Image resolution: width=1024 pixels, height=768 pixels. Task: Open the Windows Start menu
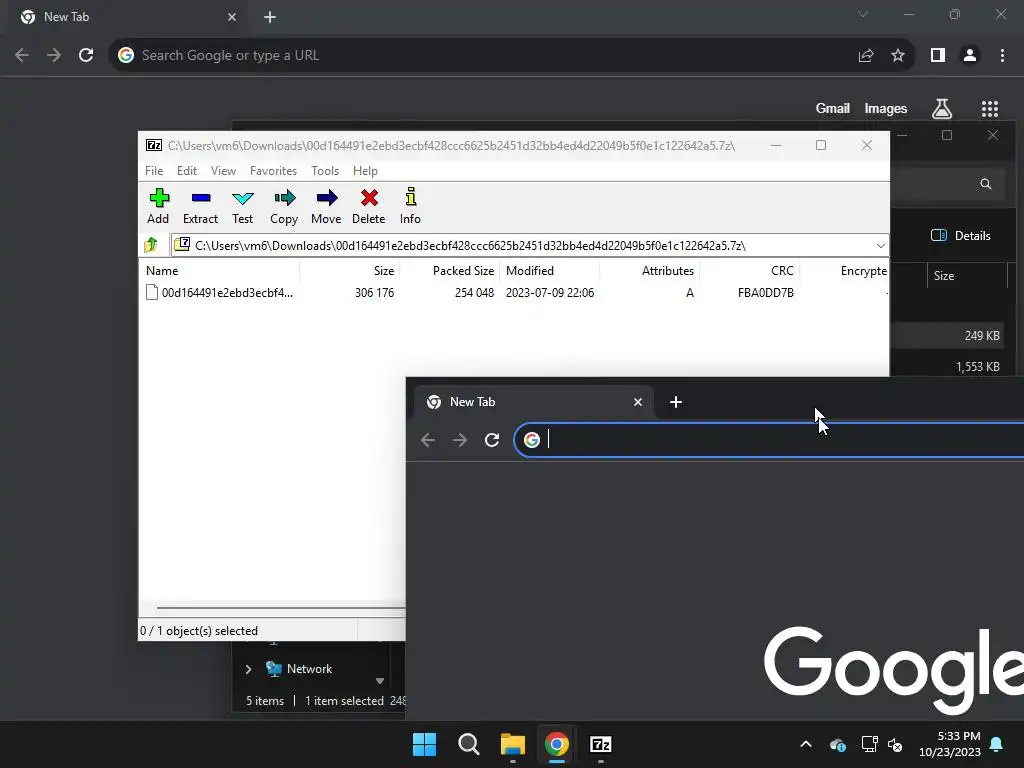coord(424,744)
